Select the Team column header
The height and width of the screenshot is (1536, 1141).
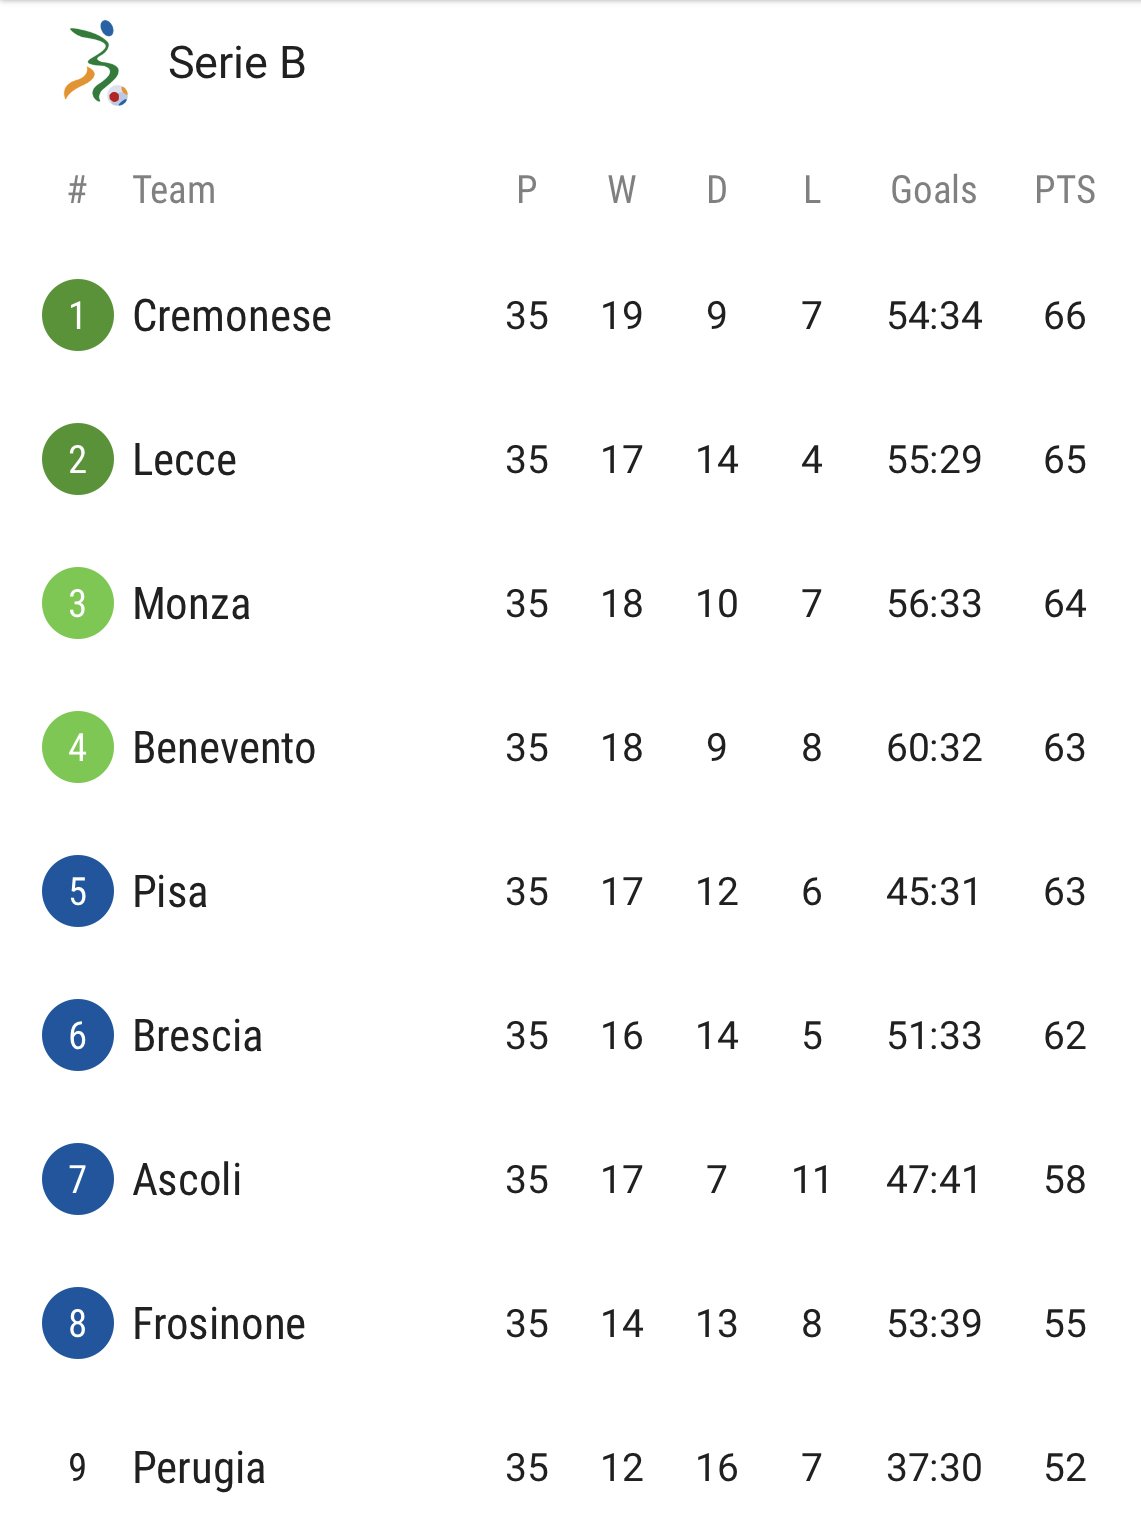click(x=174, y=190)
